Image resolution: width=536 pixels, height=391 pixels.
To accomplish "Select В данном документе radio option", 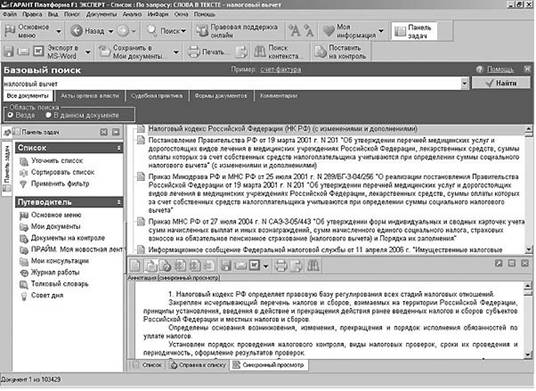I will (x=48, y=115).
